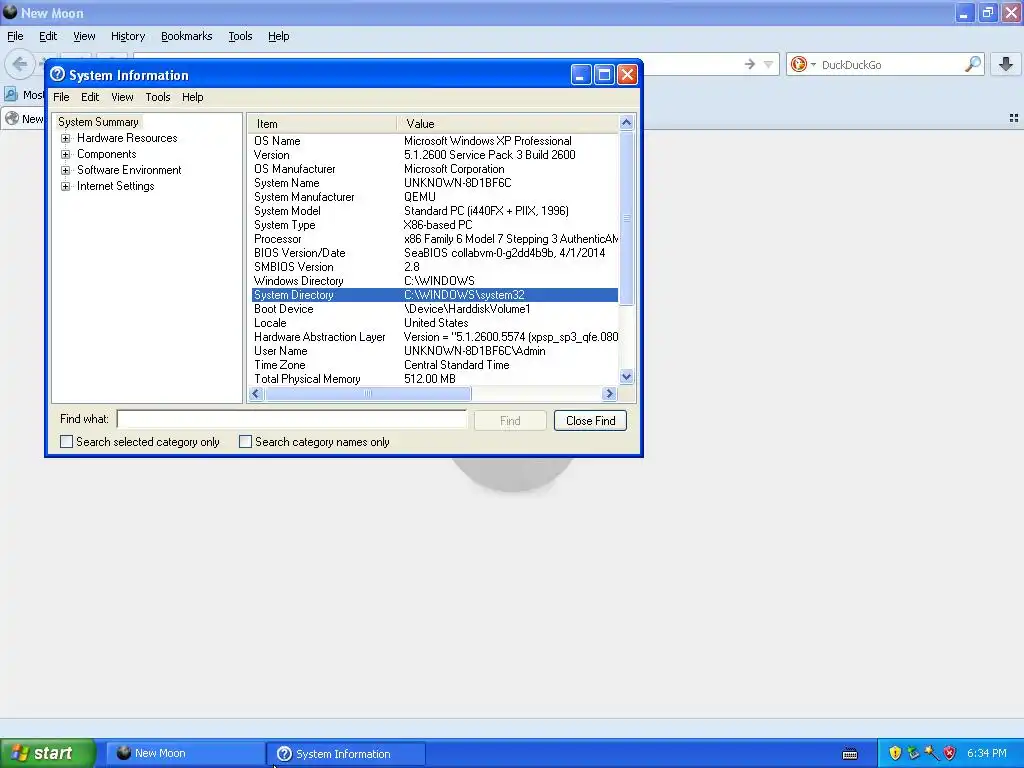Open the System Information Tools menu

coord(157,97)
